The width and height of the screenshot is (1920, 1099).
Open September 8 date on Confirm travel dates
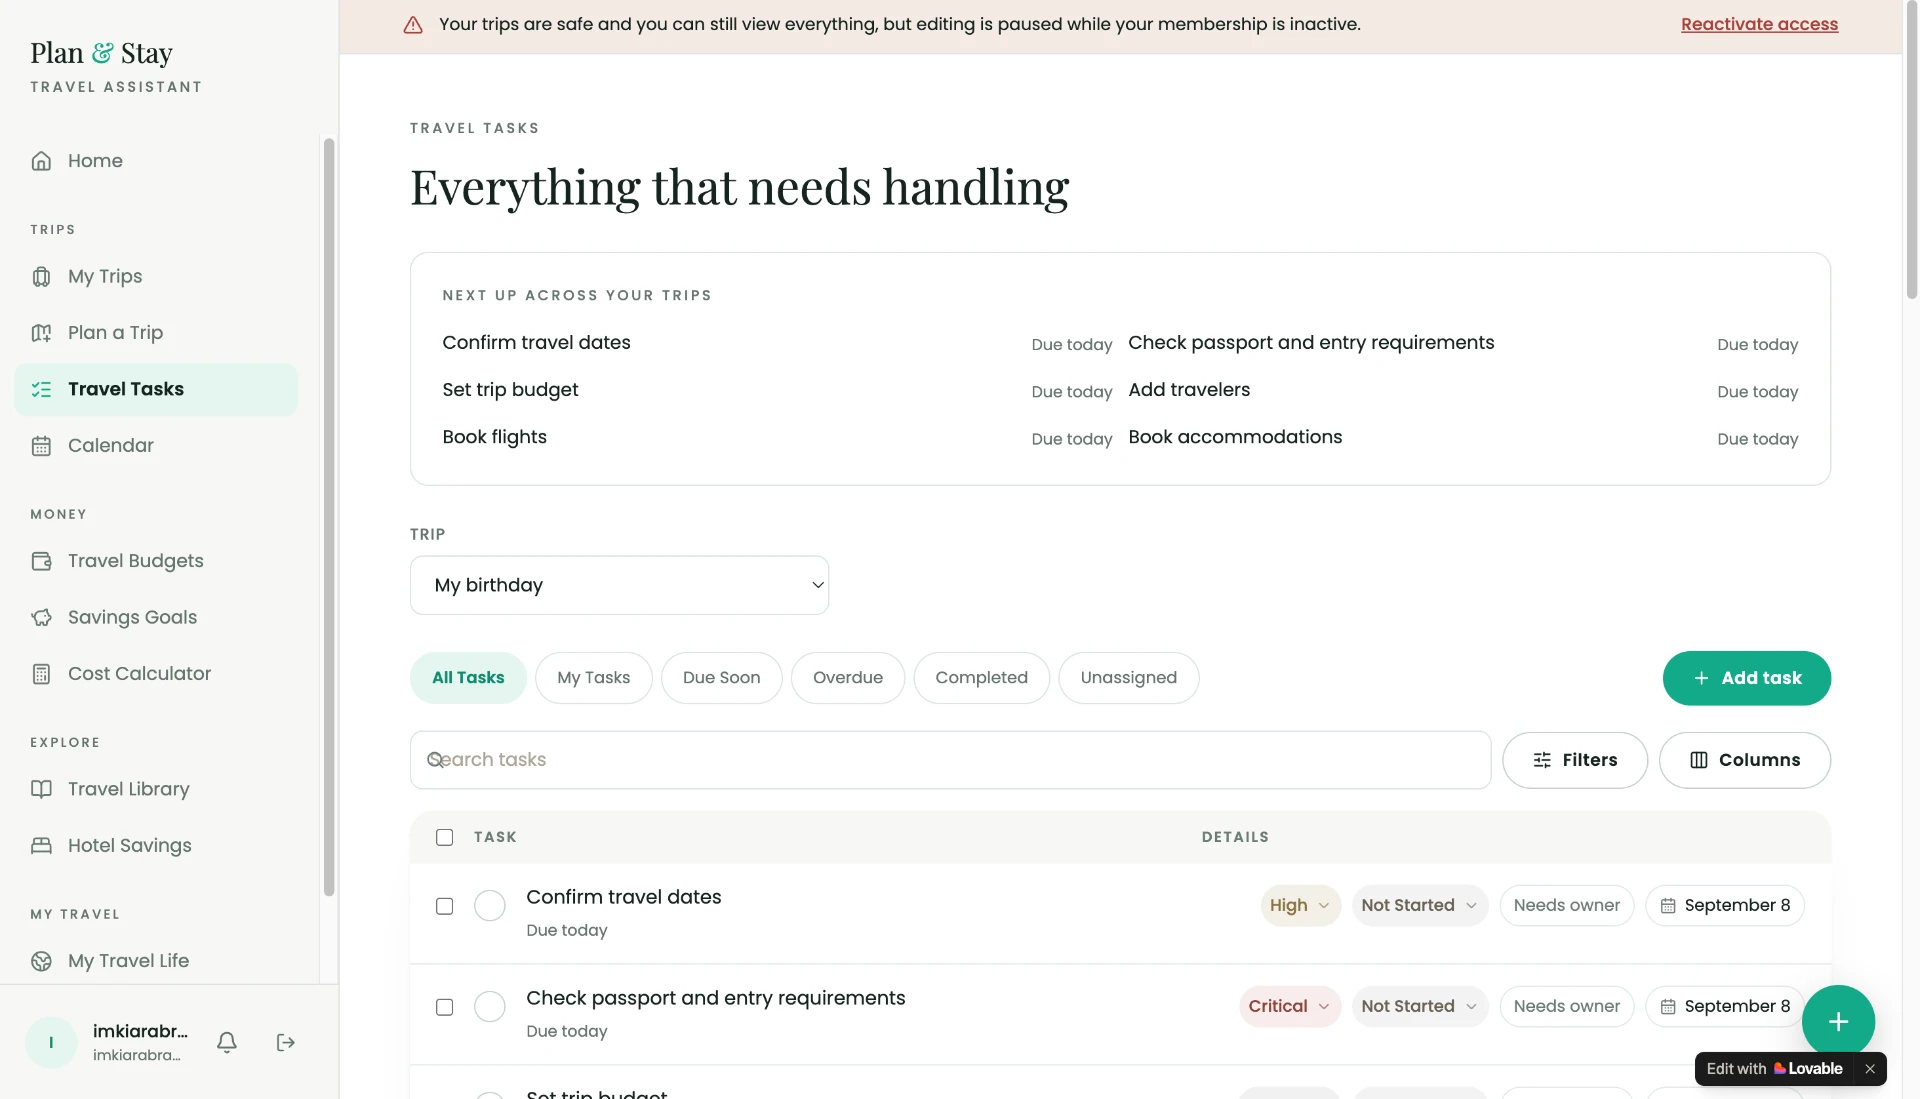pyautogui.click(x=1725, y=905)
